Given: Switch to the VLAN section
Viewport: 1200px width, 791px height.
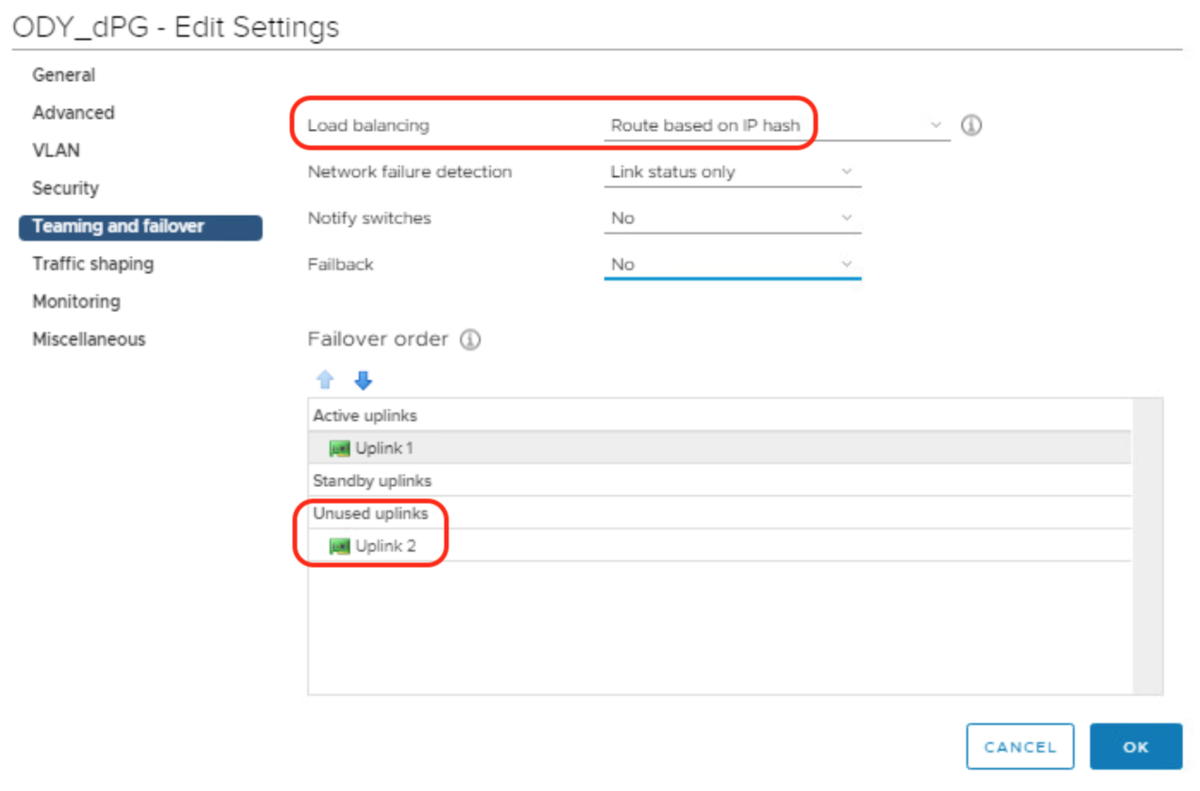Looking at the screenshot, I should coord(56,151).
